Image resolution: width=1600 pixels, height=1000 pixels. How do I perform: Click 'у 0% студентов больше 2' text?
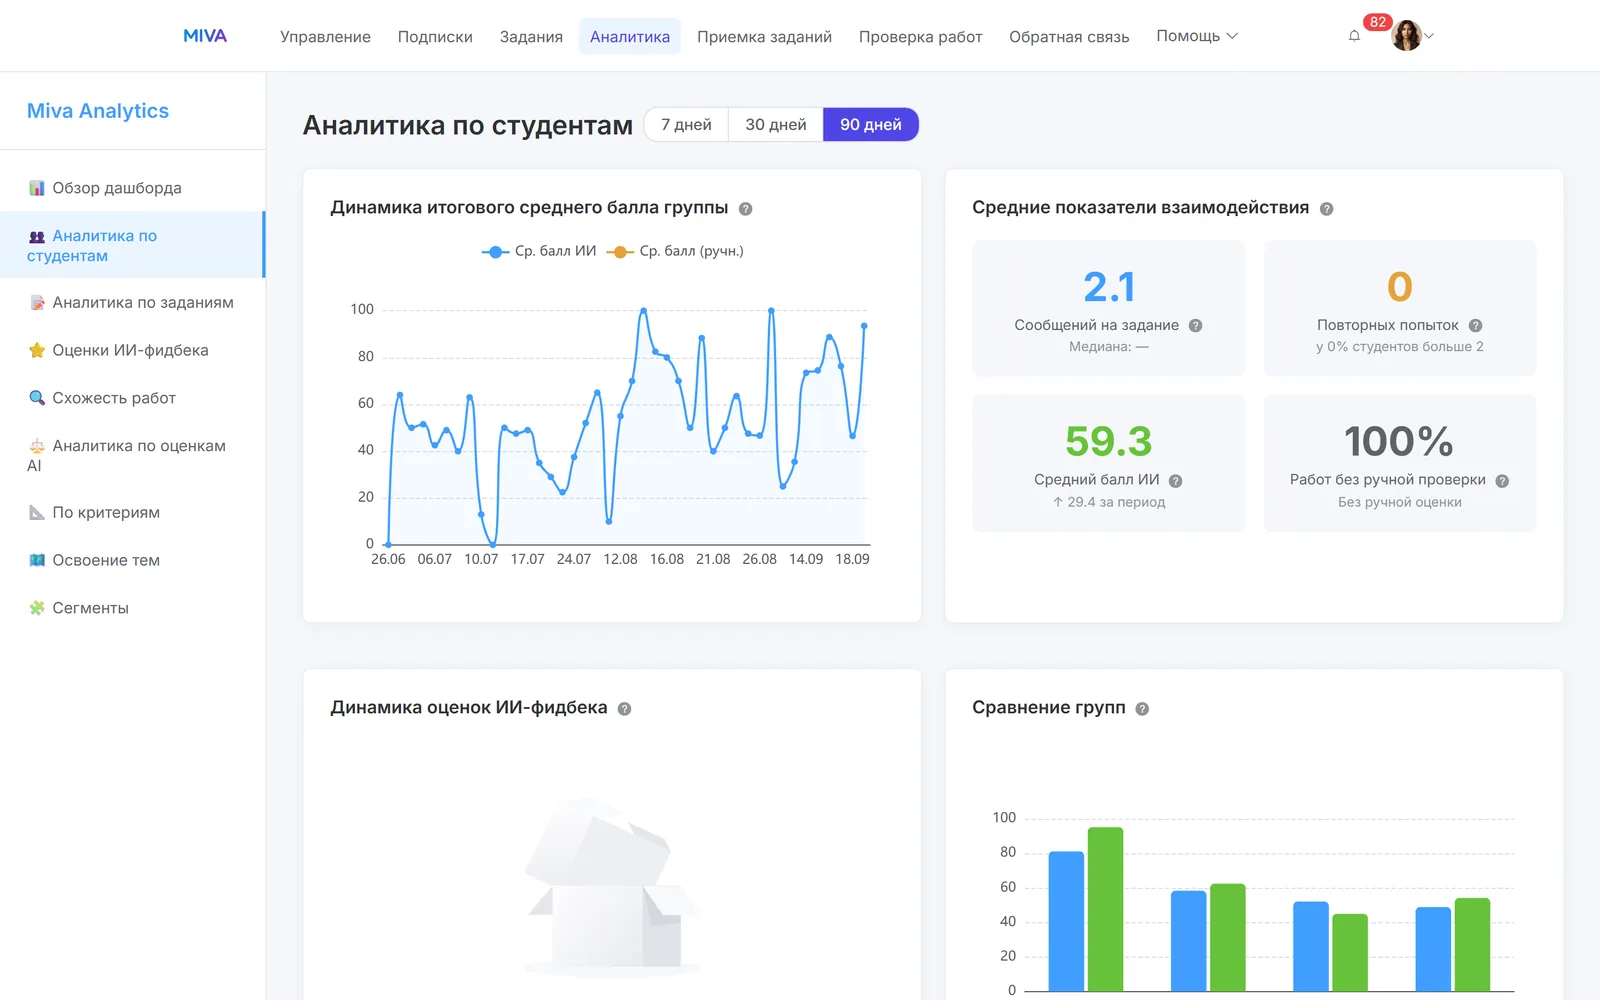(x=1400, y=347)
